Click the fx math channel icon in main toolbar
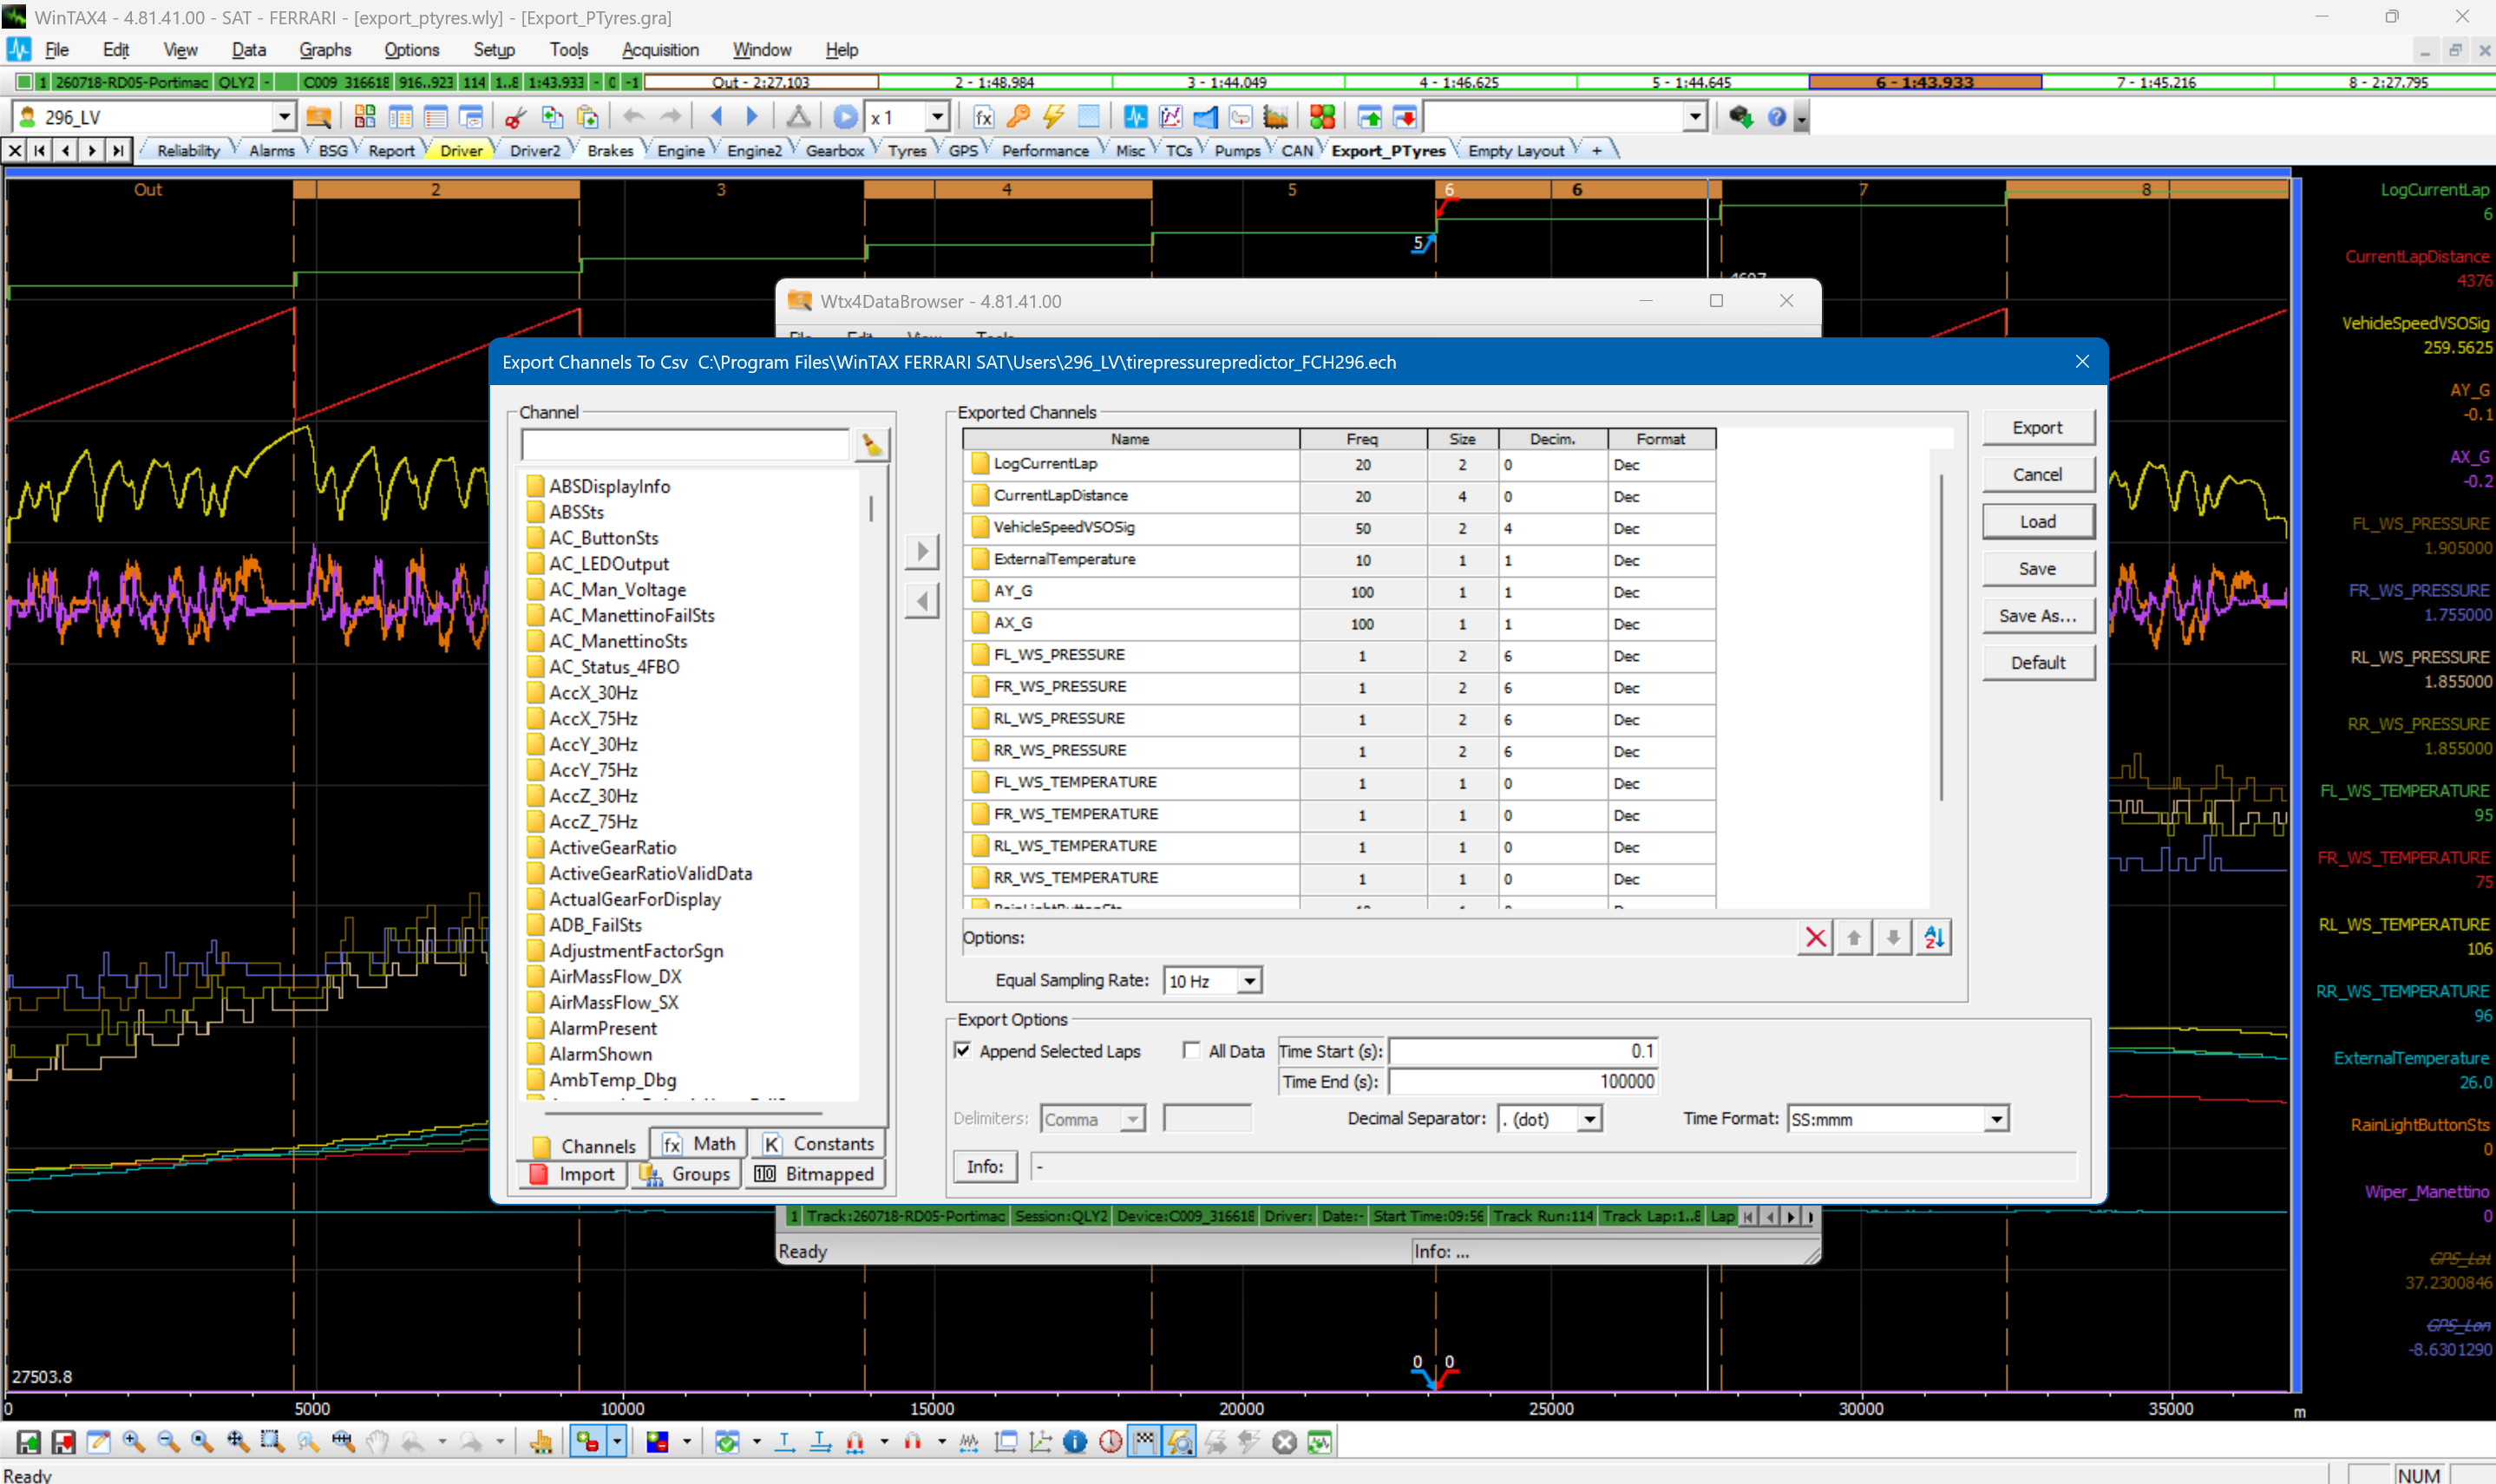The image size is (2496, 1484). tap(983, 118)
